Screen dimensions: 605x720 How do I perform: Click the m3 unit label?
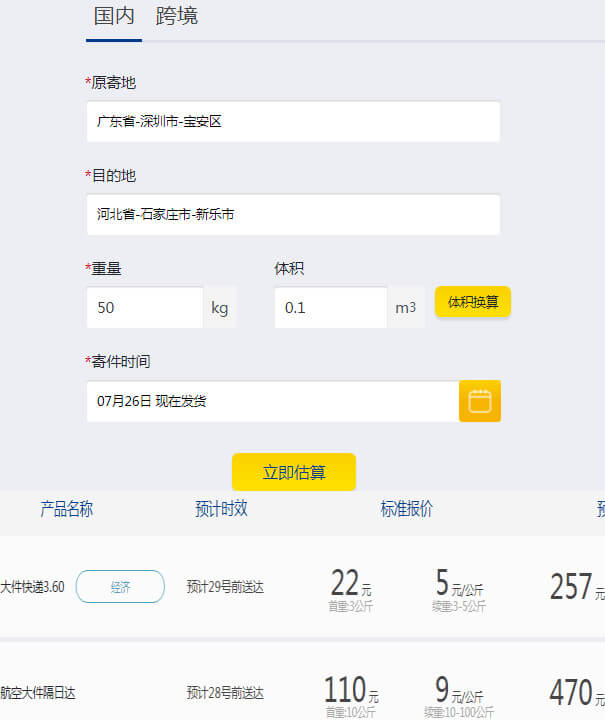pos(406,308)
